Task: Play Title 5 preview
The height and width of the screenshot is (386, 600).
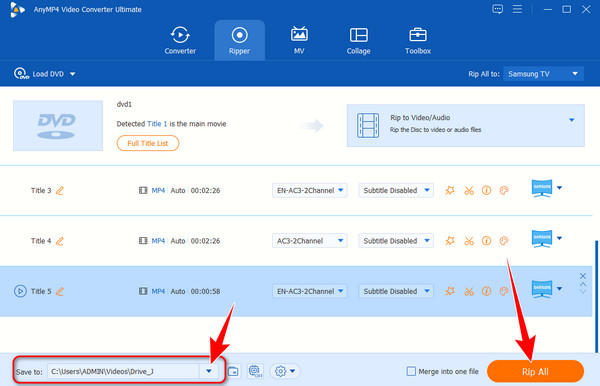Action: pos(20,291)
